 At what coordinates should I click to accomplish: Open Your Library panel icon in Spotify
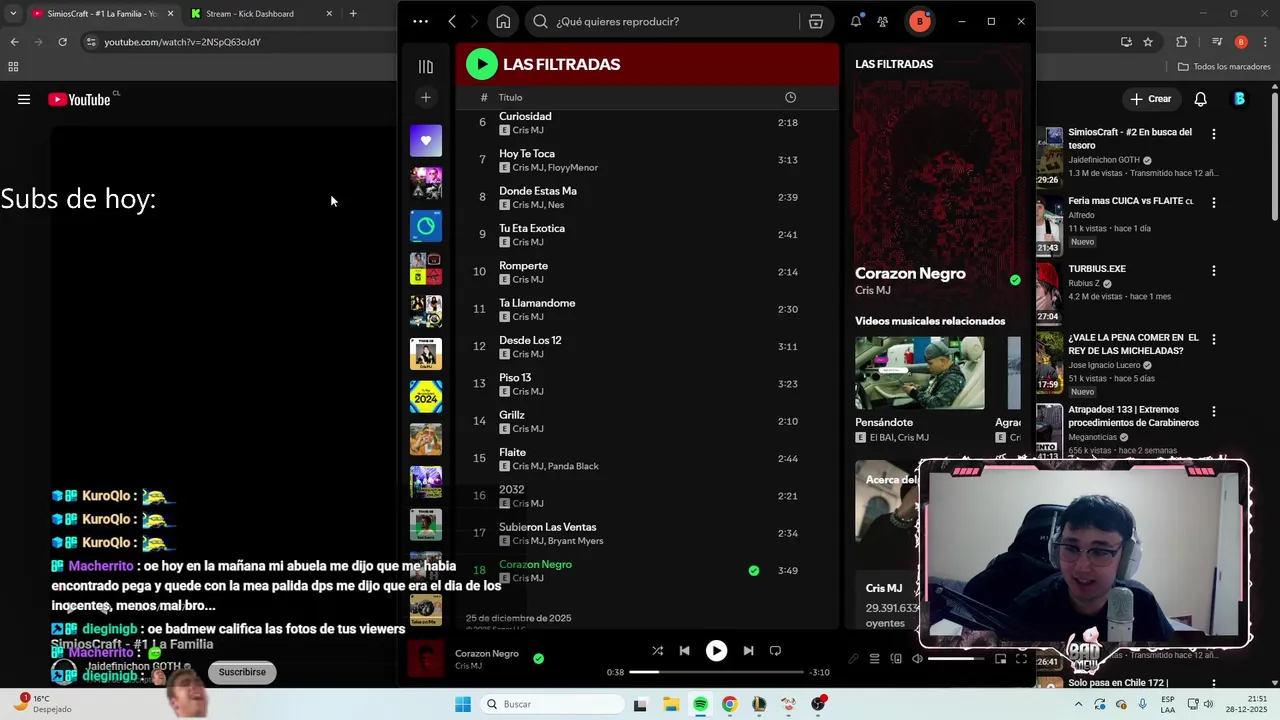426,67
